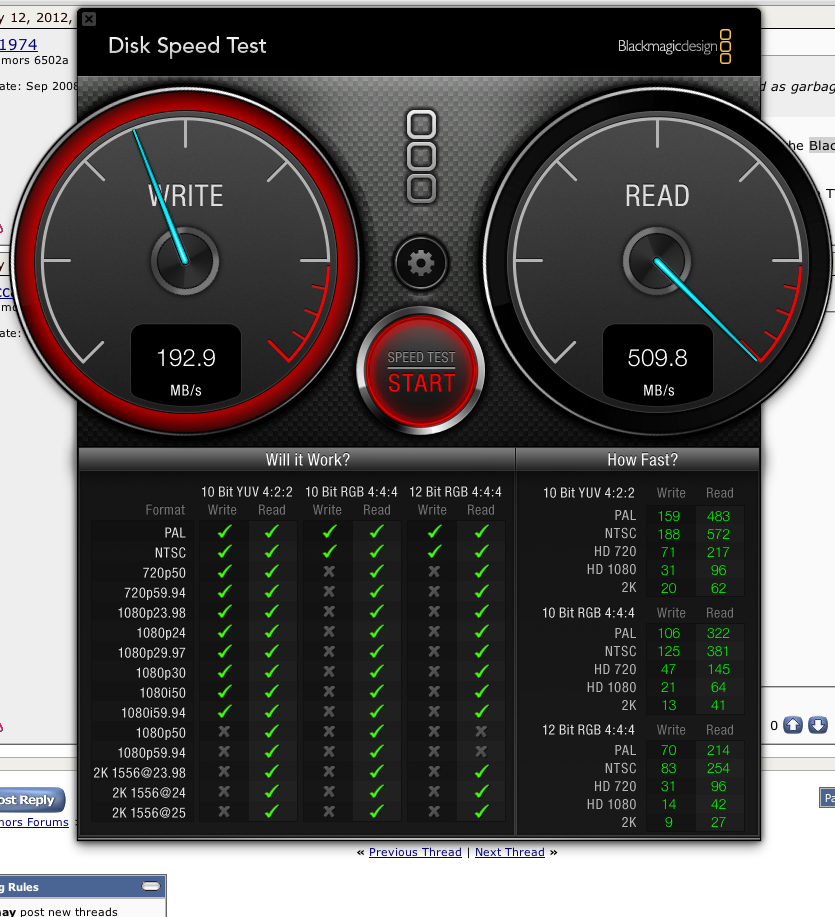Click the 1080p23.98 format row label

151,613
